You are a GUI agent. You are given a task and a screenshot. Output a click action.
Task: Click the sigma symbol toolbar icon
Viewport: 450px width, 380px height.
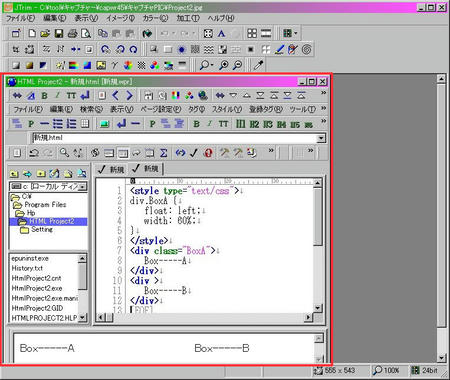163,153
